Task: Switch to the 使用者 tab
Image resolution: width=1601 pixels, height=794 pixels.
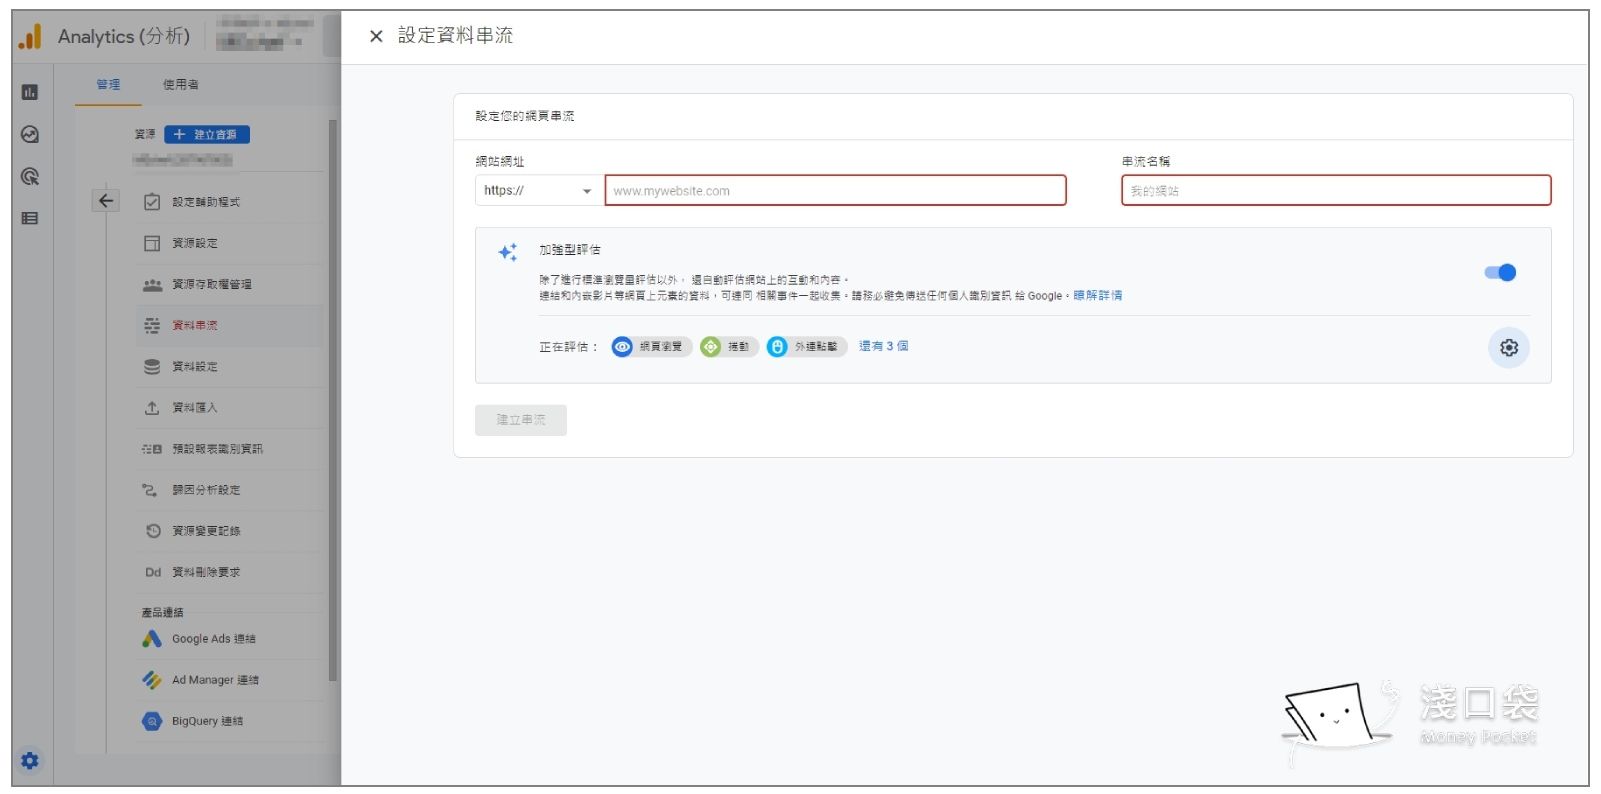Action: point(181,85)
